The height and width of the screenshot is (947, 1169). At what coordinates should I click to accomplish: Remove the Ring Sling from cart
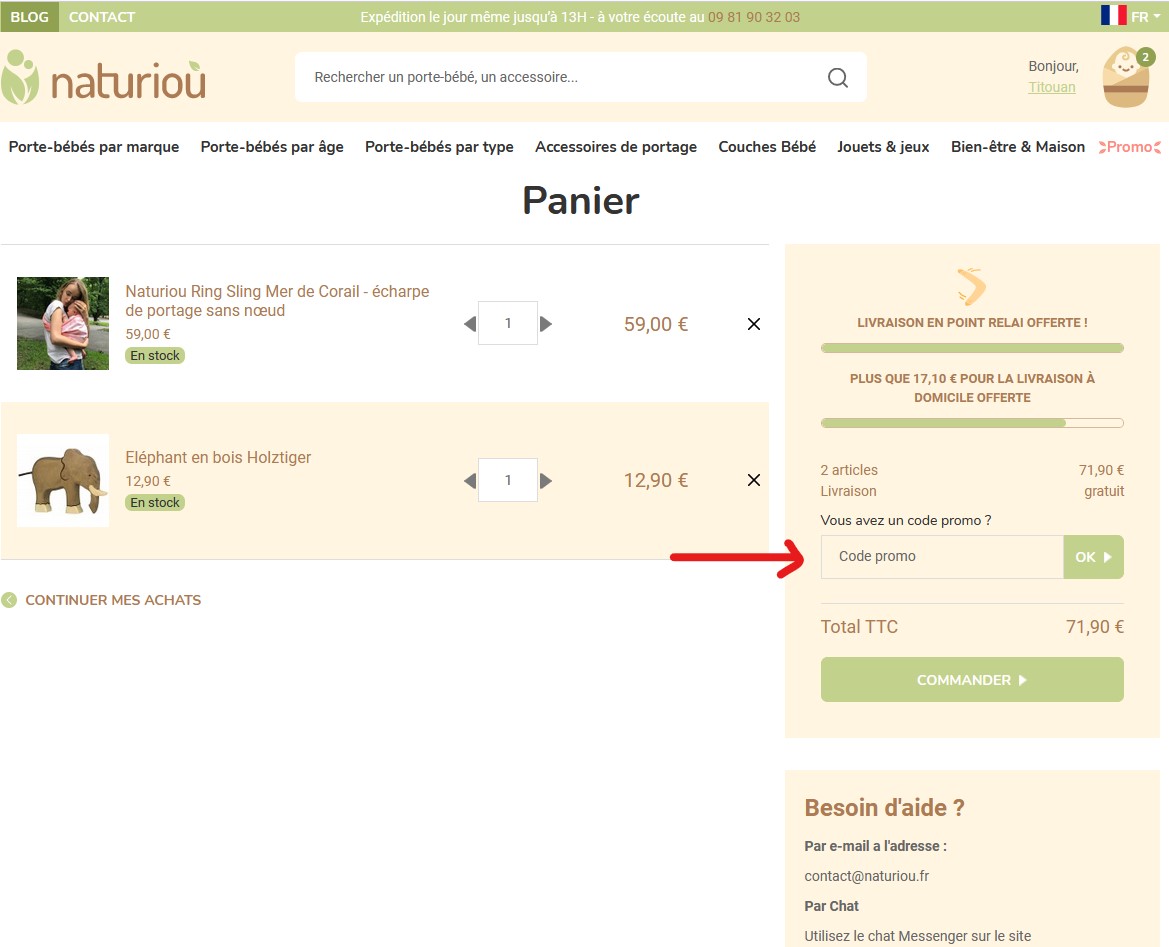click(754, 324)
